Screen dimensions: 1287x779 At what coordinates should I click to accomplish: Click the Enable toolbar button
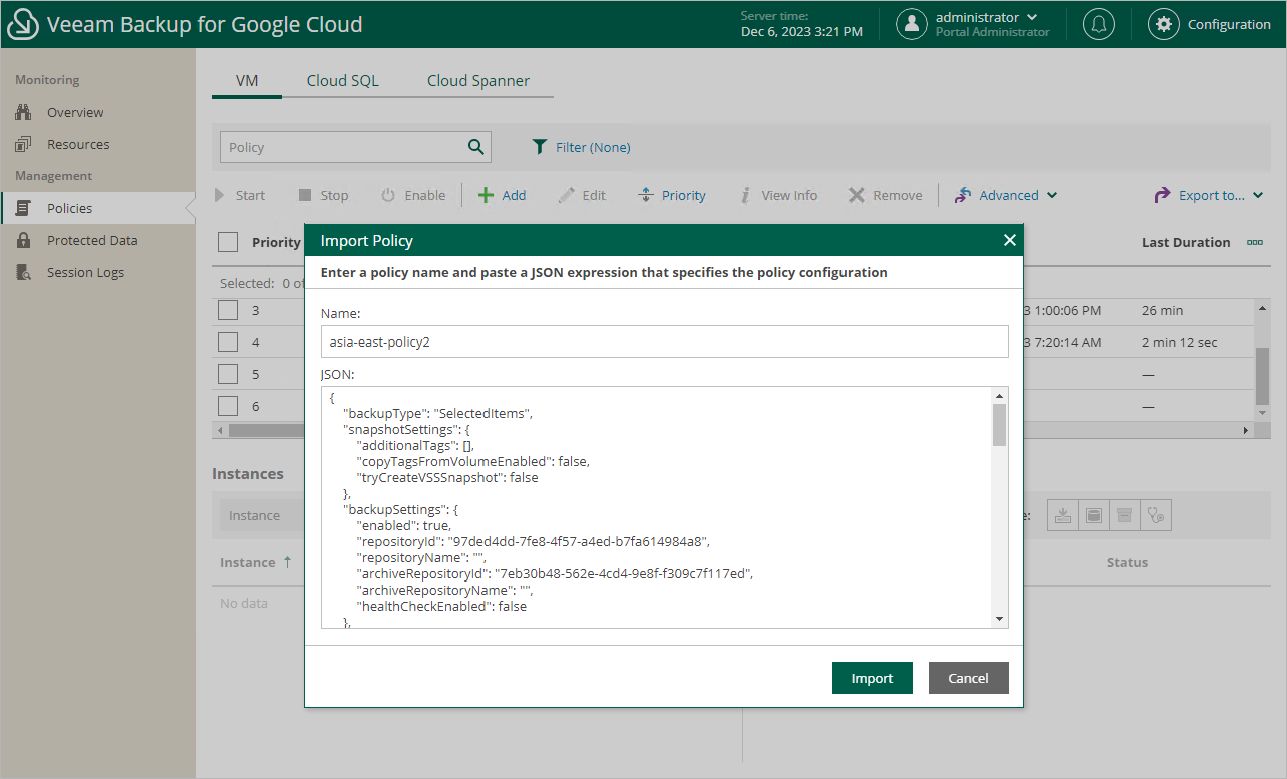pyautogui.click(x=413, y=195)
